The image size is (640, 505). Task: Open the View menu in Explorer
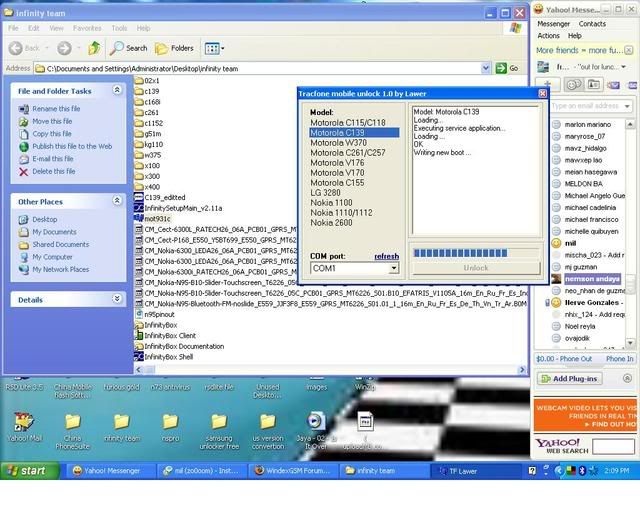(56, 28)
